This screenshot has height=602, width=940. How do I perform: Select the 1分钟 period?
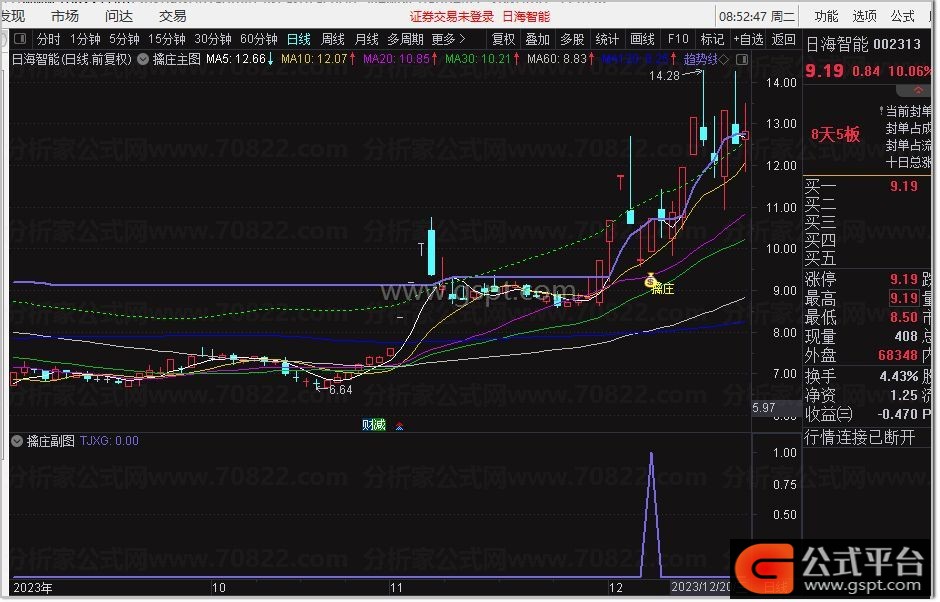85,40
